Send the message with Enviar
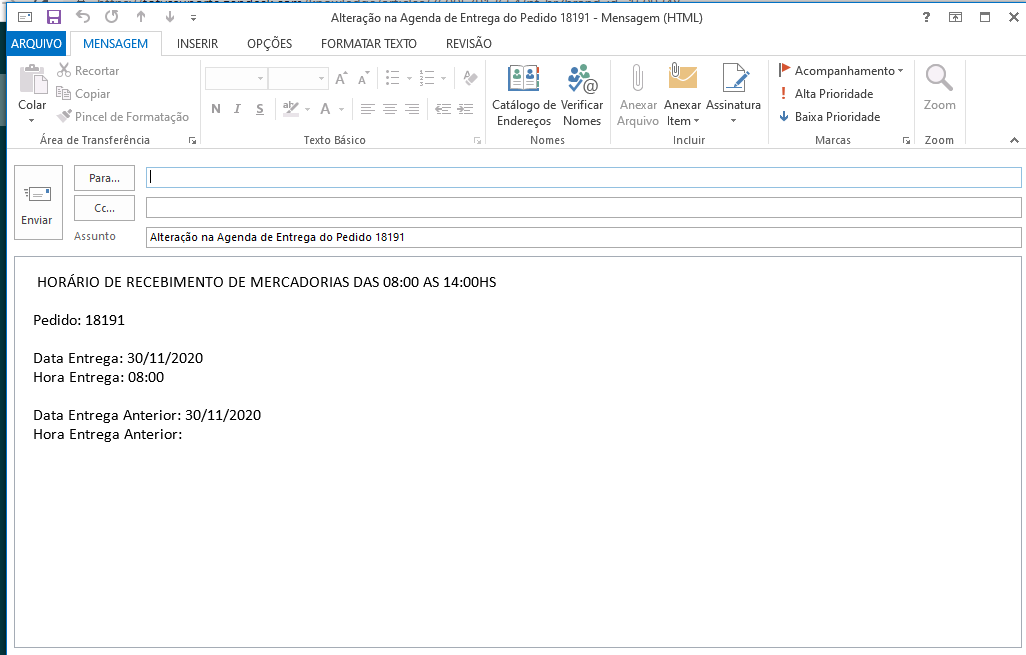Image resolution: width=1026 pixels, height=655 pixels. [x=39, y=202]
